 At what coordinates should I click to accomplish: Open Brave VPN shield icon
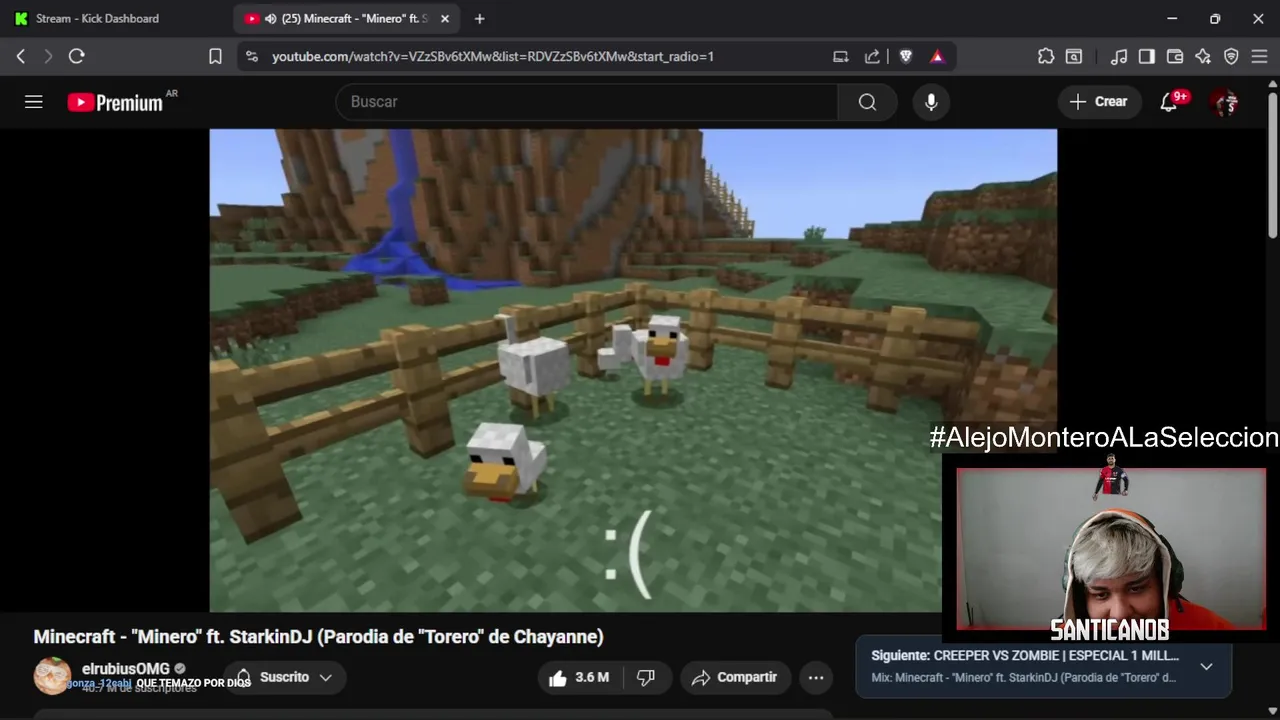tap(1231, 57)
